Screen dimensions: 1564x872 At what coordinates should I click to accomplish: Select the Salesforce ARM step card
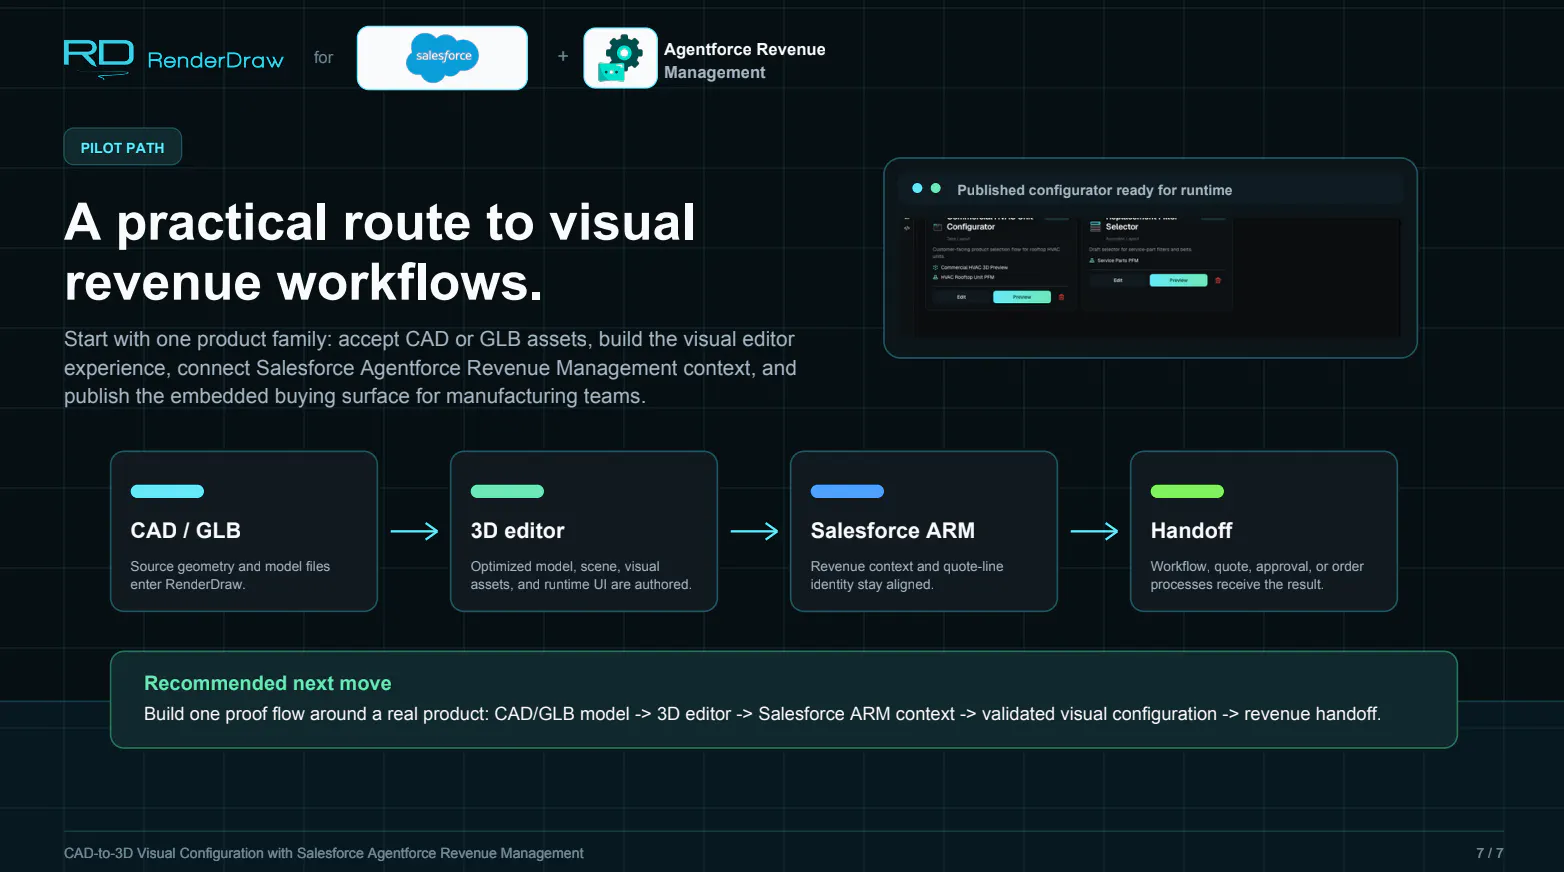pyautogui.click(x=924, y=531)
